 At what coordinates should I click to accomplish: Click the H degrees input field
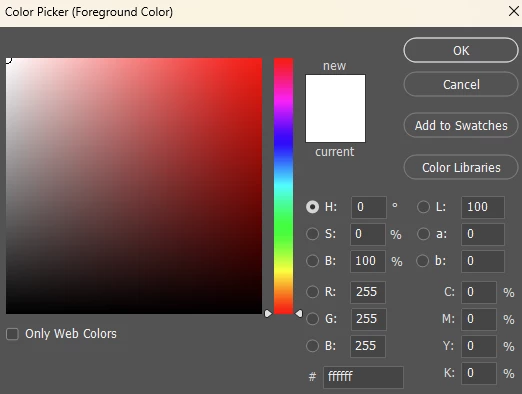point(368,207)
